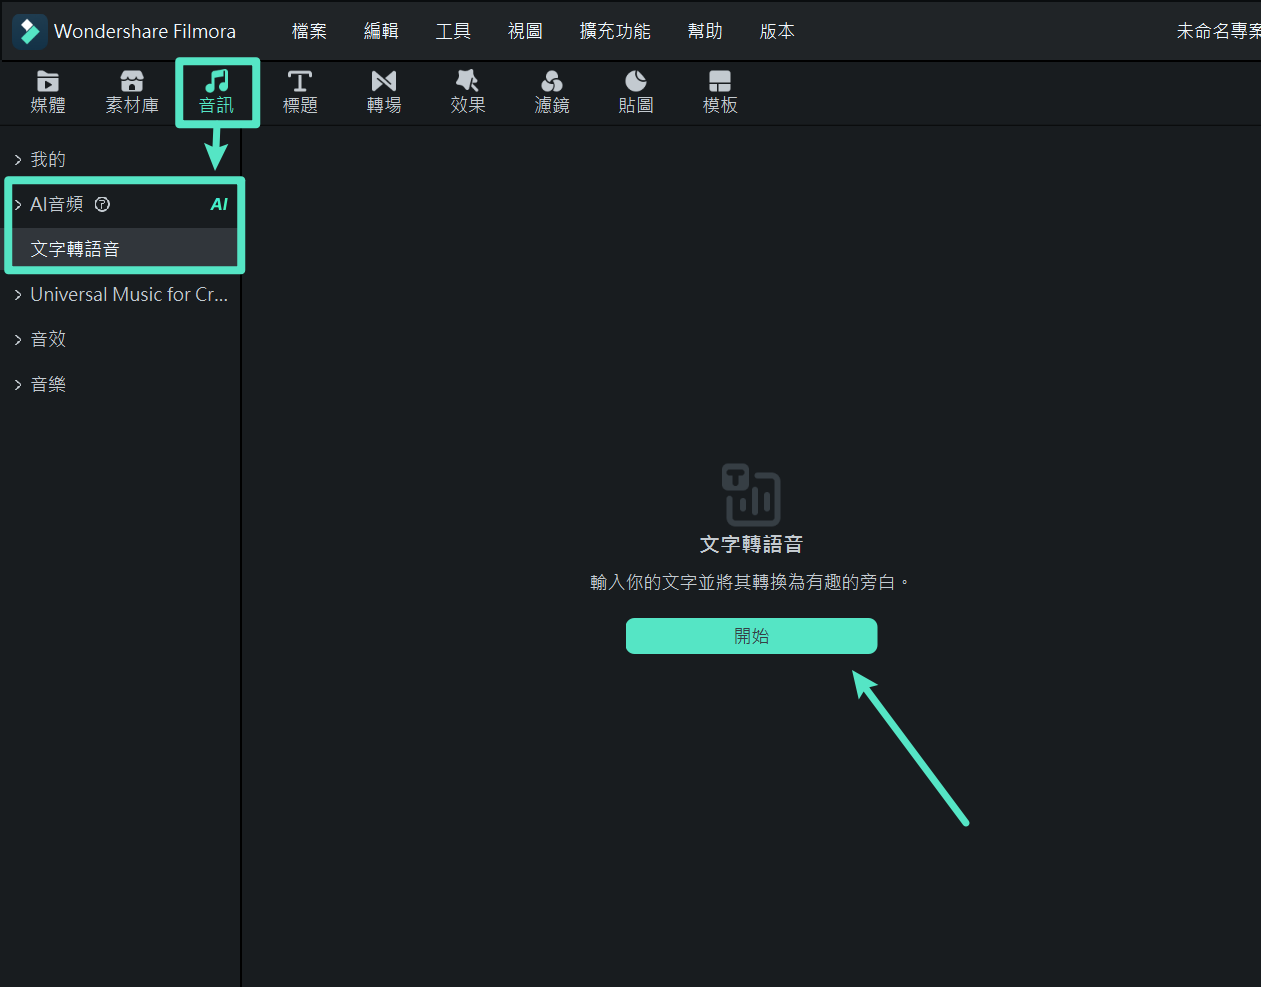Click the 未命名專案 project title
Screen dimensions: 1261x987
click(x=1218, y=31)
